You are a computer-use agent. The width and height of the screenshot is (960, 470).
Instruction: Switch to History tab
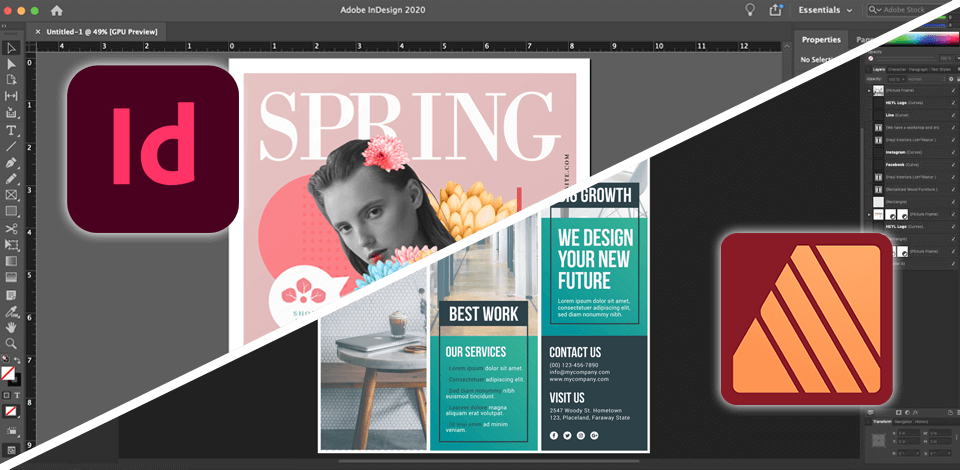coord(921,422)
